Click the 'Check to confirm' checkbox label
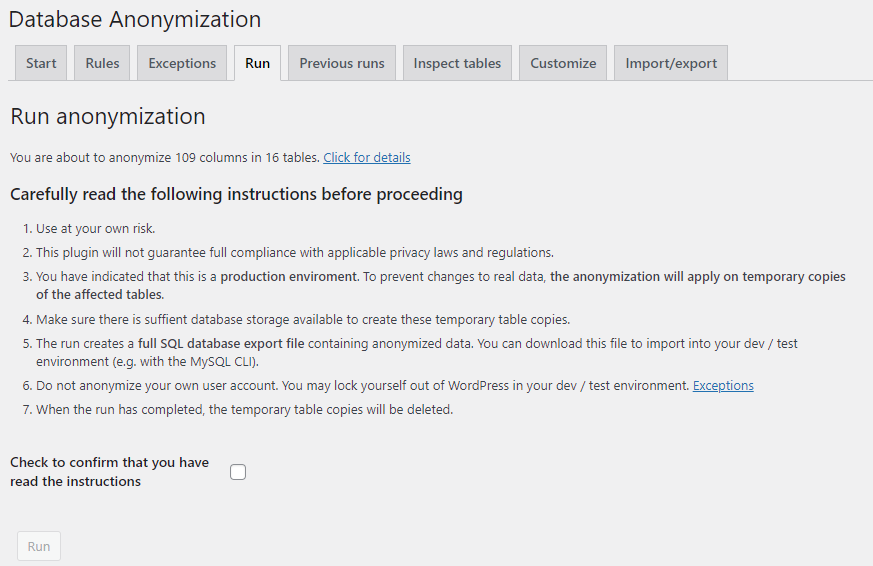873x566 pixels. click(109, 472)
